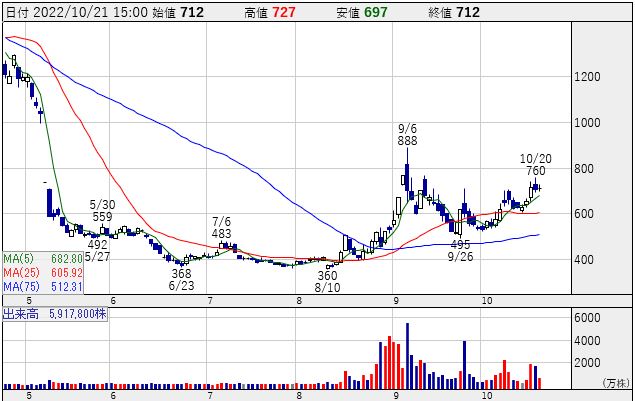
Task: Click the 9/26 low annotation of 495
Action: point(460,244)
